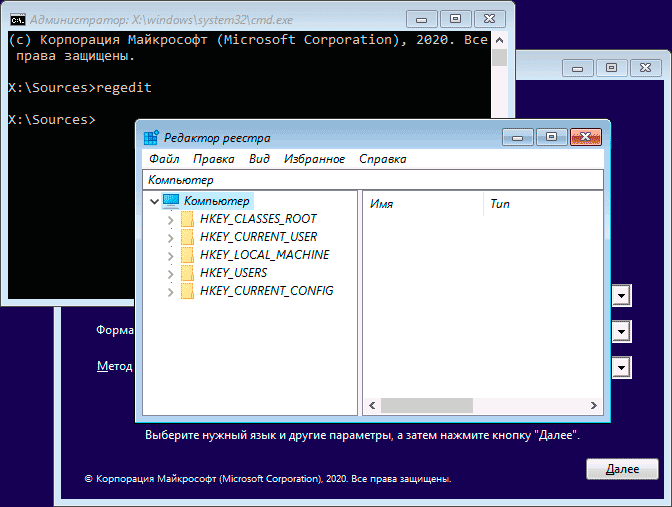Click the cmd.exe icon in the command prompt title bar

tap(18, 20)
